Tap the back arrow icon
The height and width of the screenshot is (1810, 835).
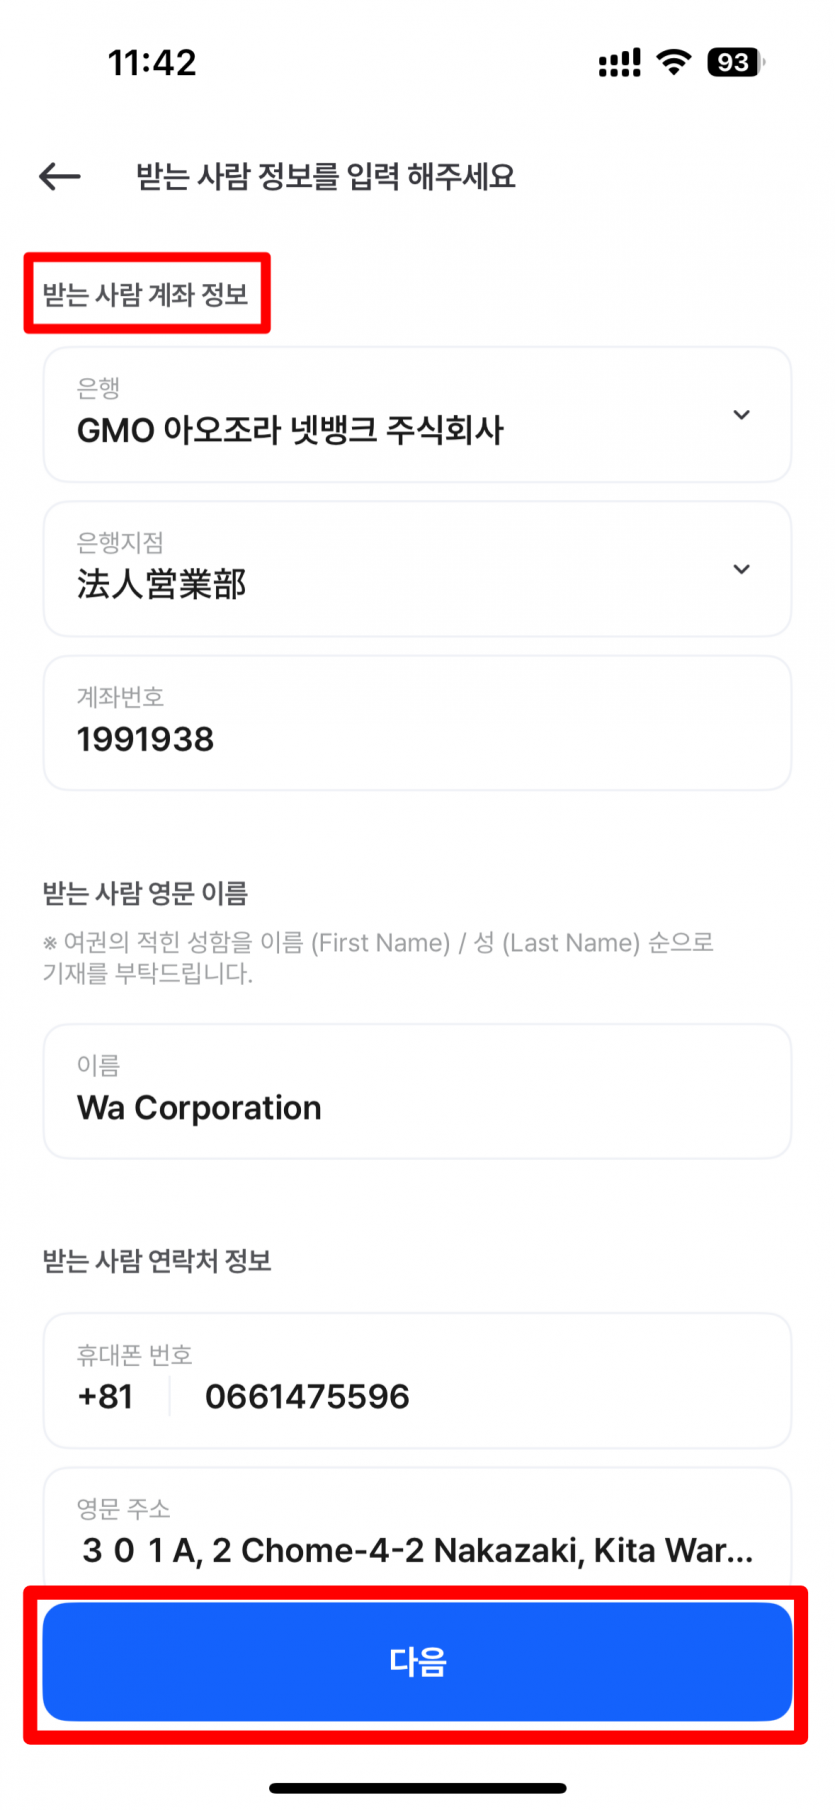click(60, 177)
